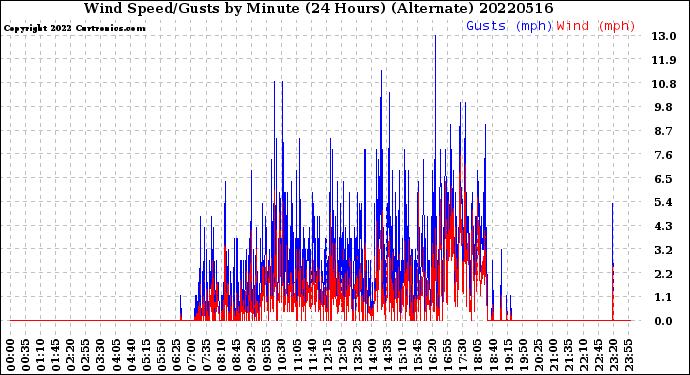
Task: Click the 5.4 y-axis value
Action: [664, 202]
